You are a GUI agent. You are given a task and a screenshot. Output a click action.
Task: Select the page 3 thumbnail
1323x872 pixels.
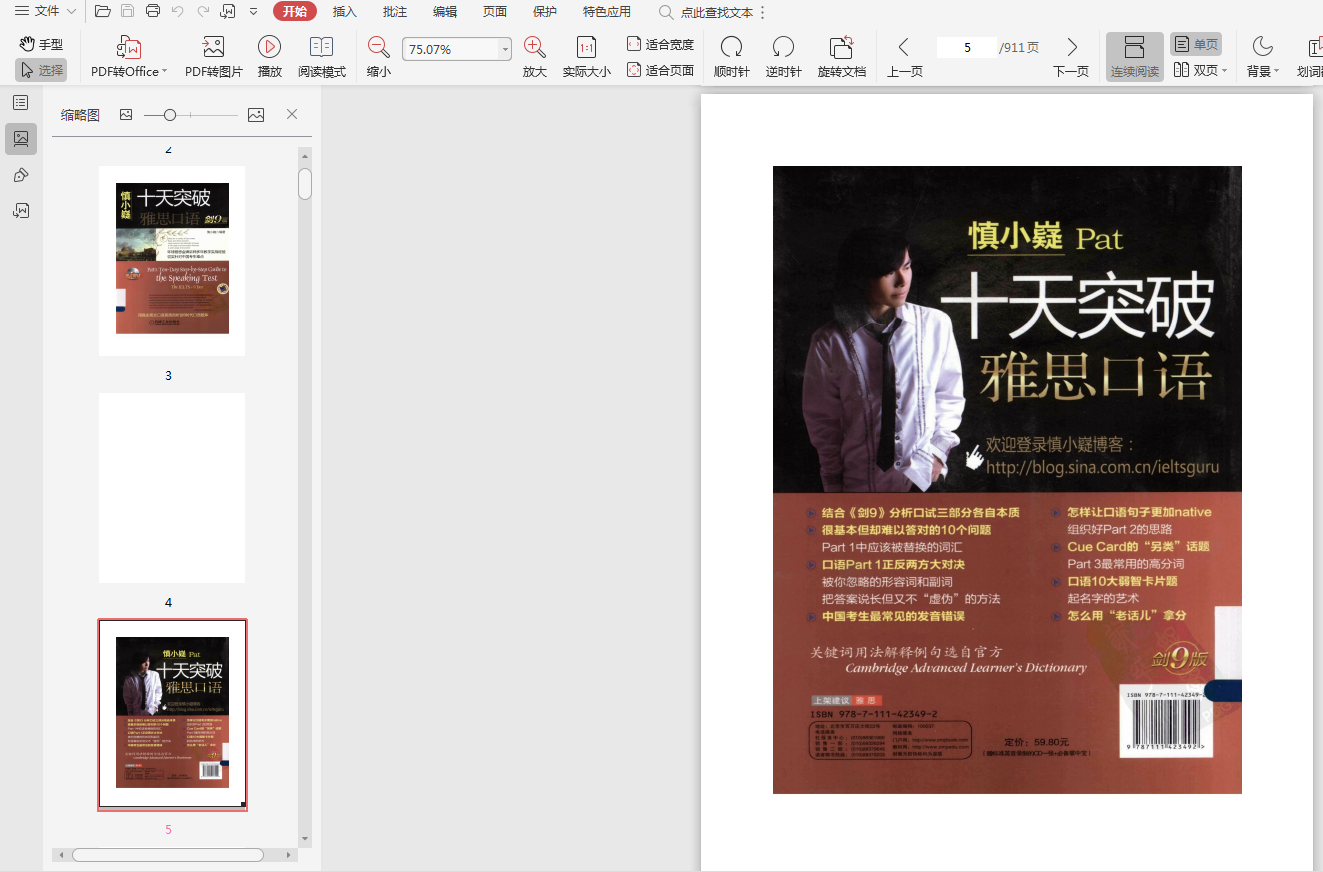171,260
